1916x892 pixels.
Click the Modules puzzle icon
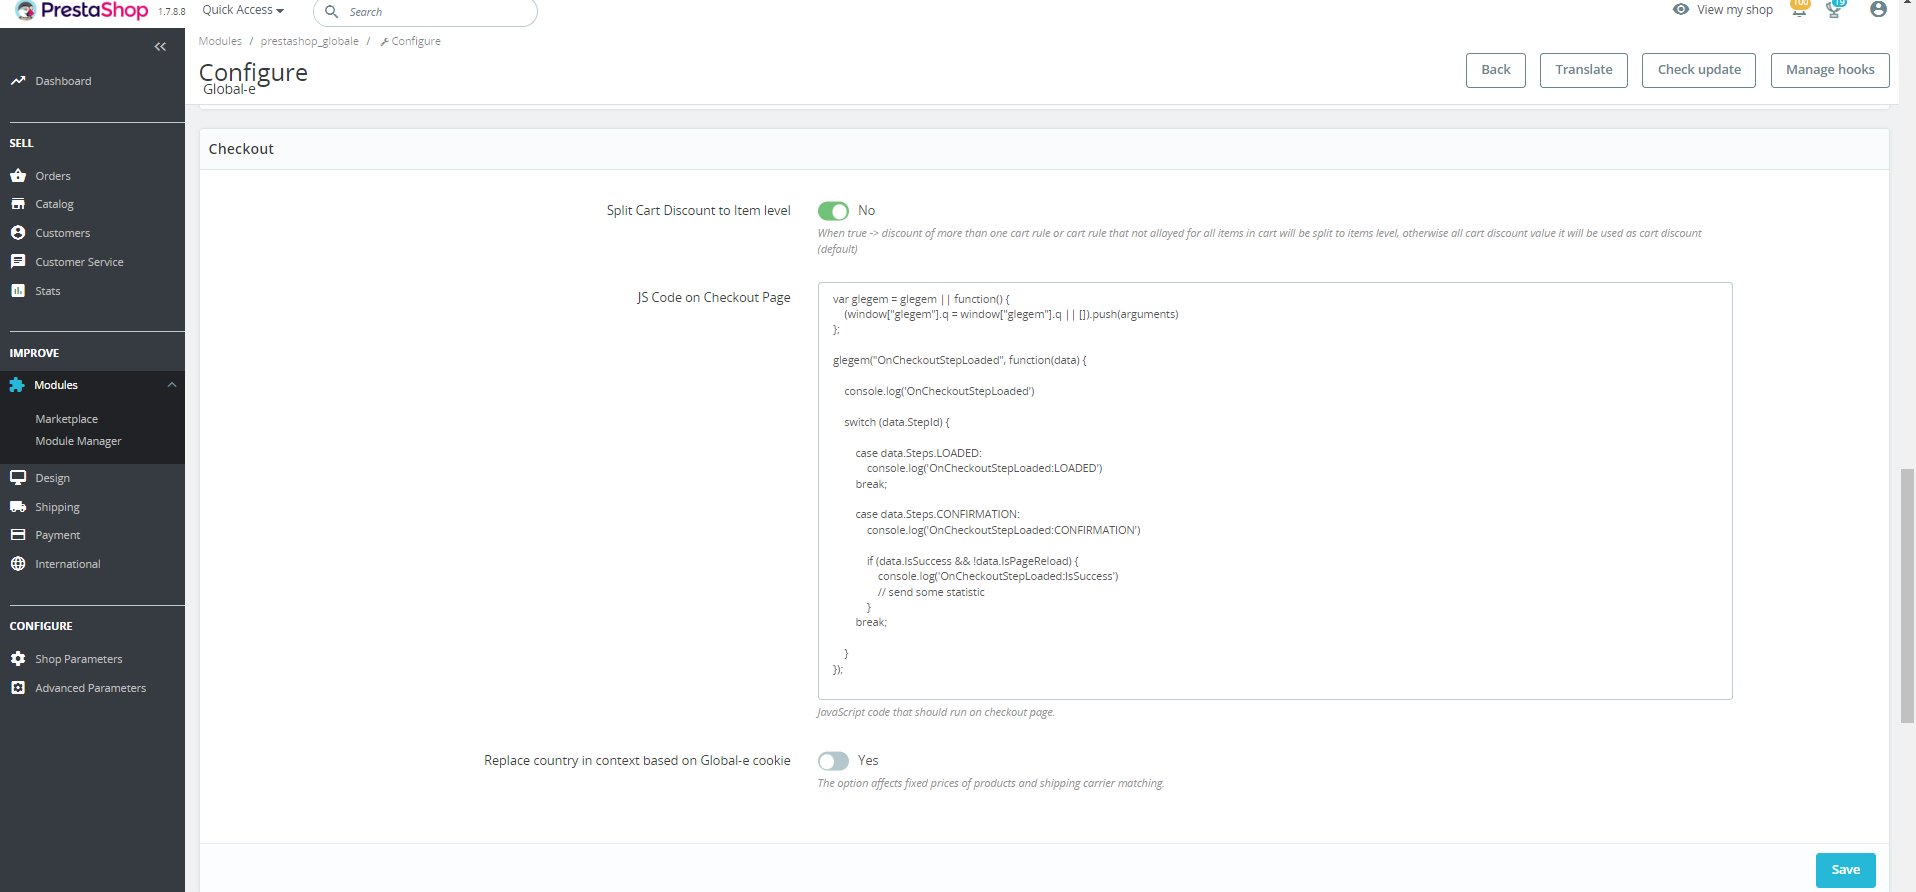pos(17,385)
